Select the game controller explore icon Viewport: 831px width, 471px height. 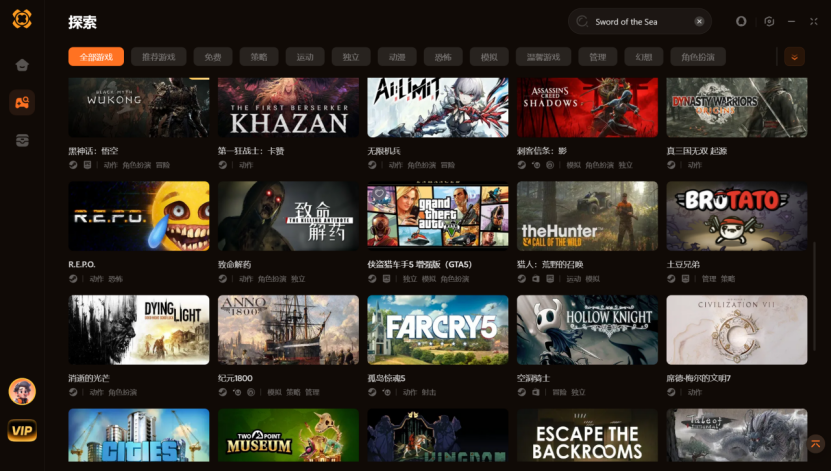[x=22, y=102]
